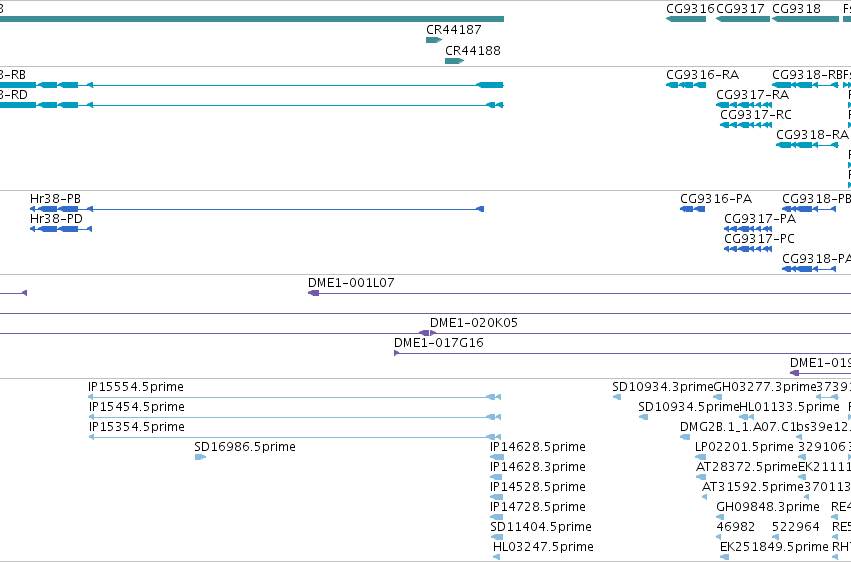Select transcript CG9317-RC
Image resolution: width=851 pixels, height=562 pixels.
tap(746, 125)
